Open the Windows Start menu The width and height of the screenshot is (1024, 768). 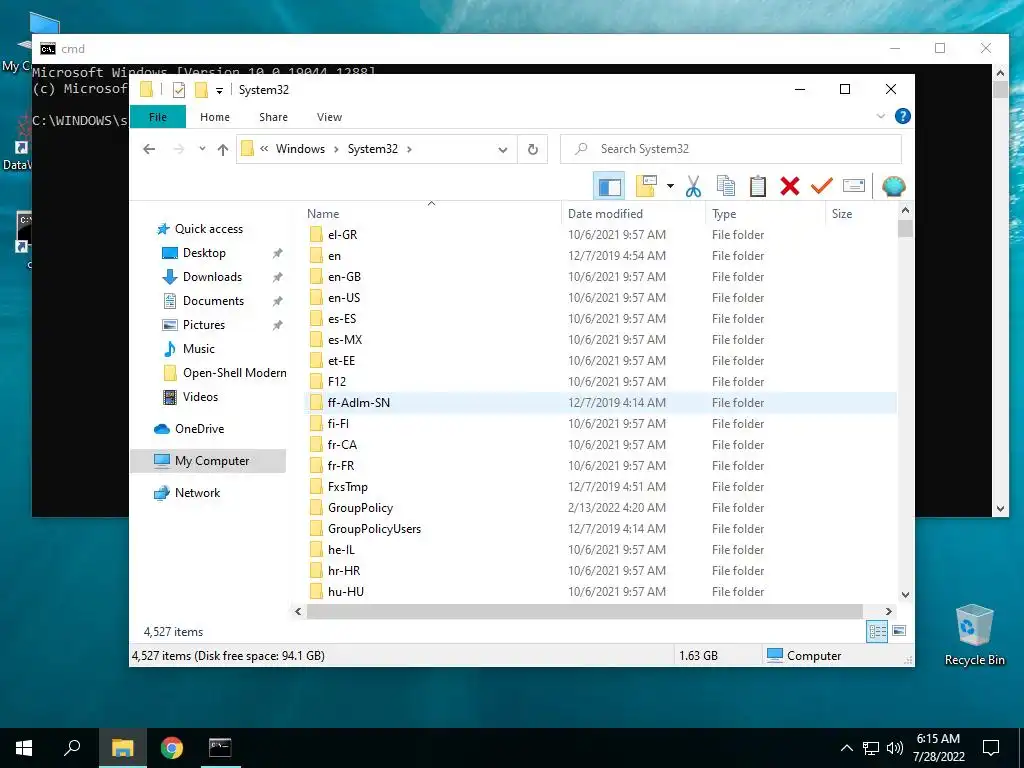tap(24, 748)
